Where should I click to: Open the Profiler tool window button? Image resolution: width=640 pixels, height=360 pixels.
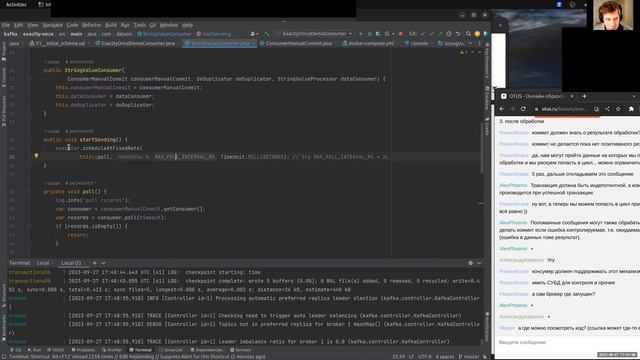(112, 350)
